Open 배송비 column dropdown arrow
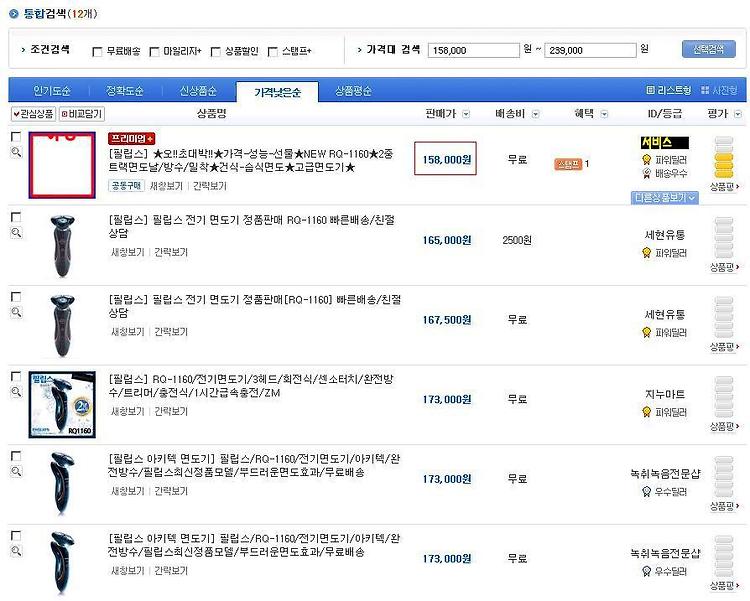Screen dimensions: 750x601 (536, 114)
